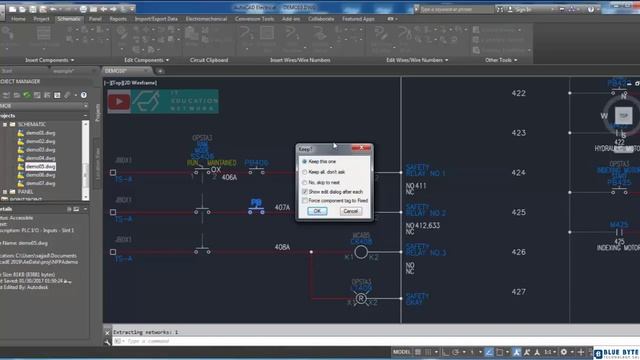The image size is (640, 360).
Task: Close the command line with X icon
Action: click(107, 333)
